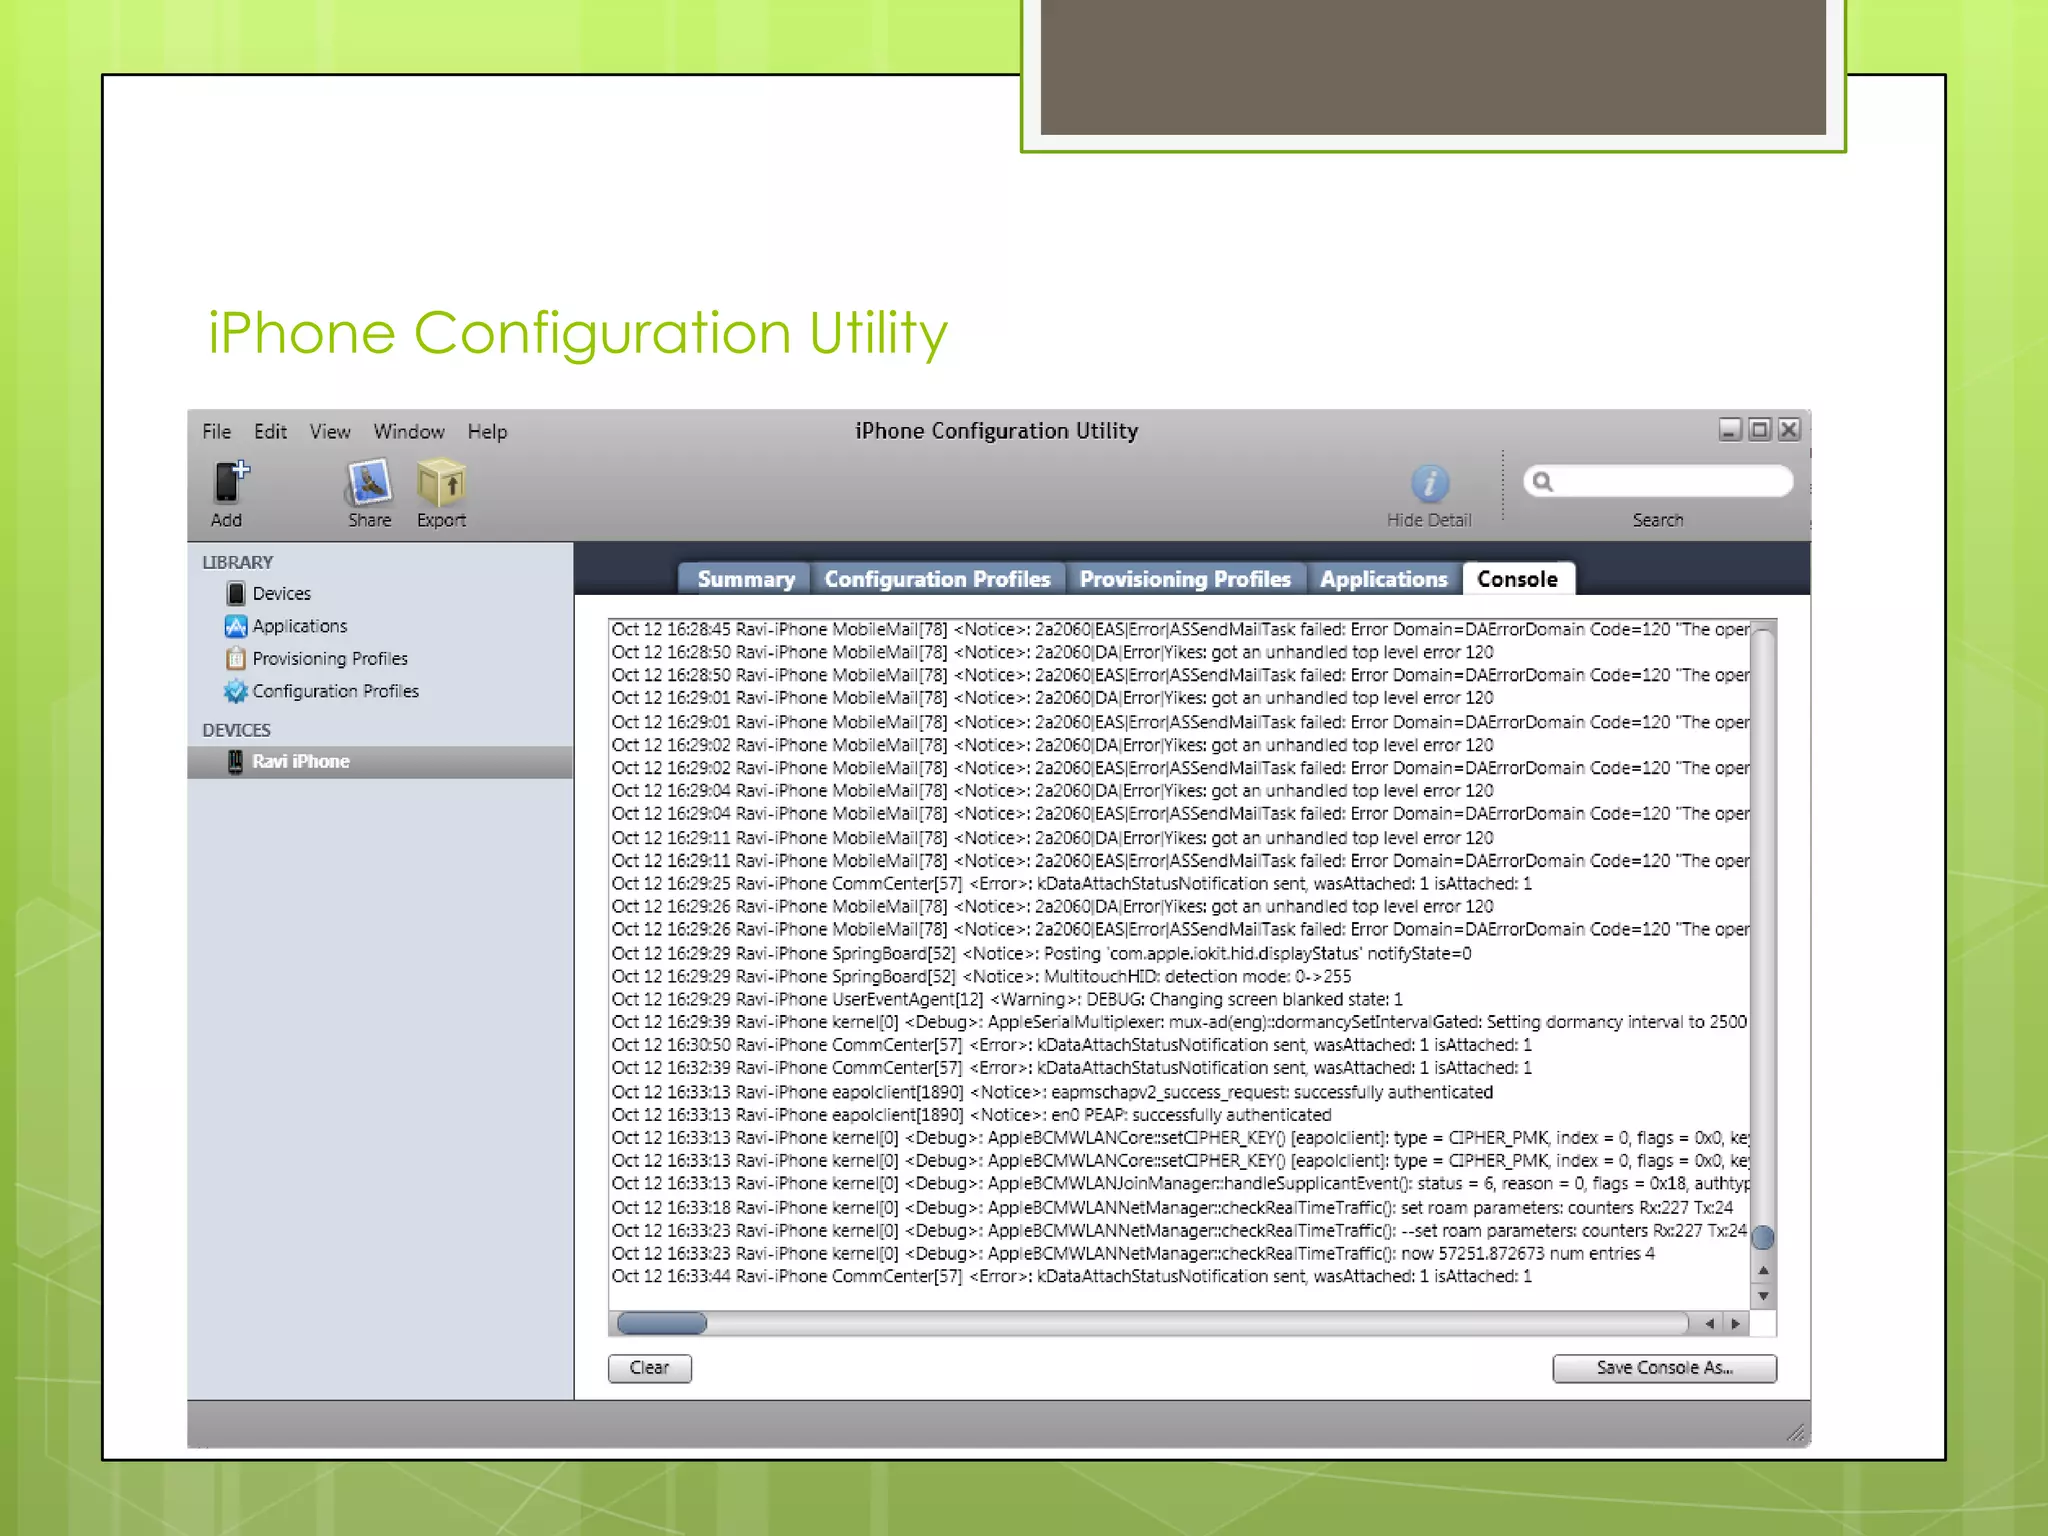Click the console scroll left arrow
The image size is (2048, 1536).
[1711, 1323]
